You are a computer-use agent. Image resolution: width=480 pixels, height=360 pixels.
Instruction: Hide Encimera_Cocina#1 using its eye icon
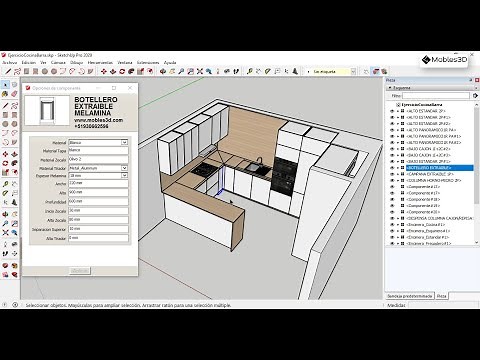click(392, 225)
